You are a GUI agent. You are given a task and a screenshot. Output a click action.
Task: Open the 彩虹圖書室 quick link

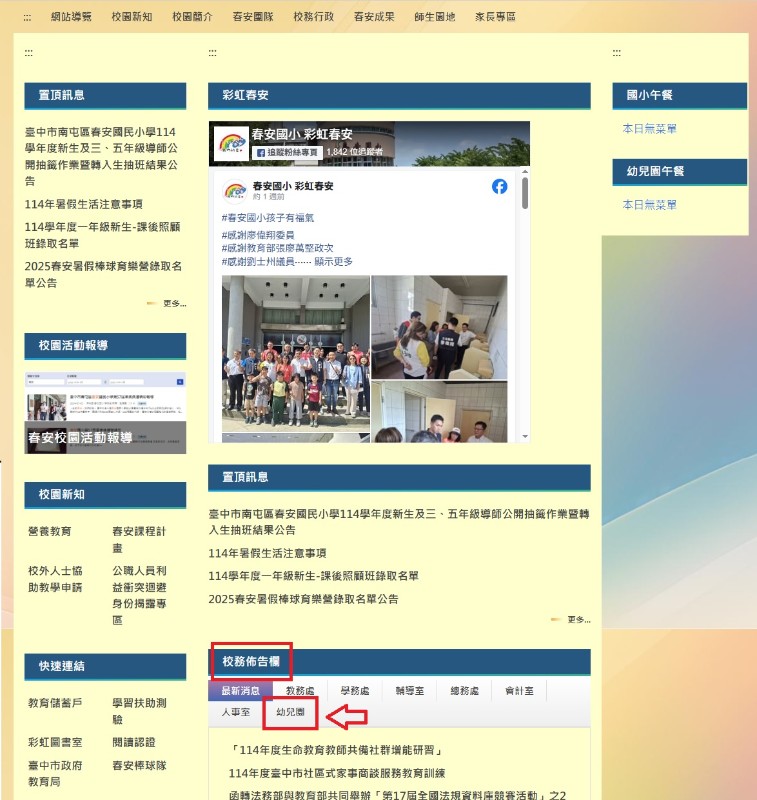tap(55, 742)
